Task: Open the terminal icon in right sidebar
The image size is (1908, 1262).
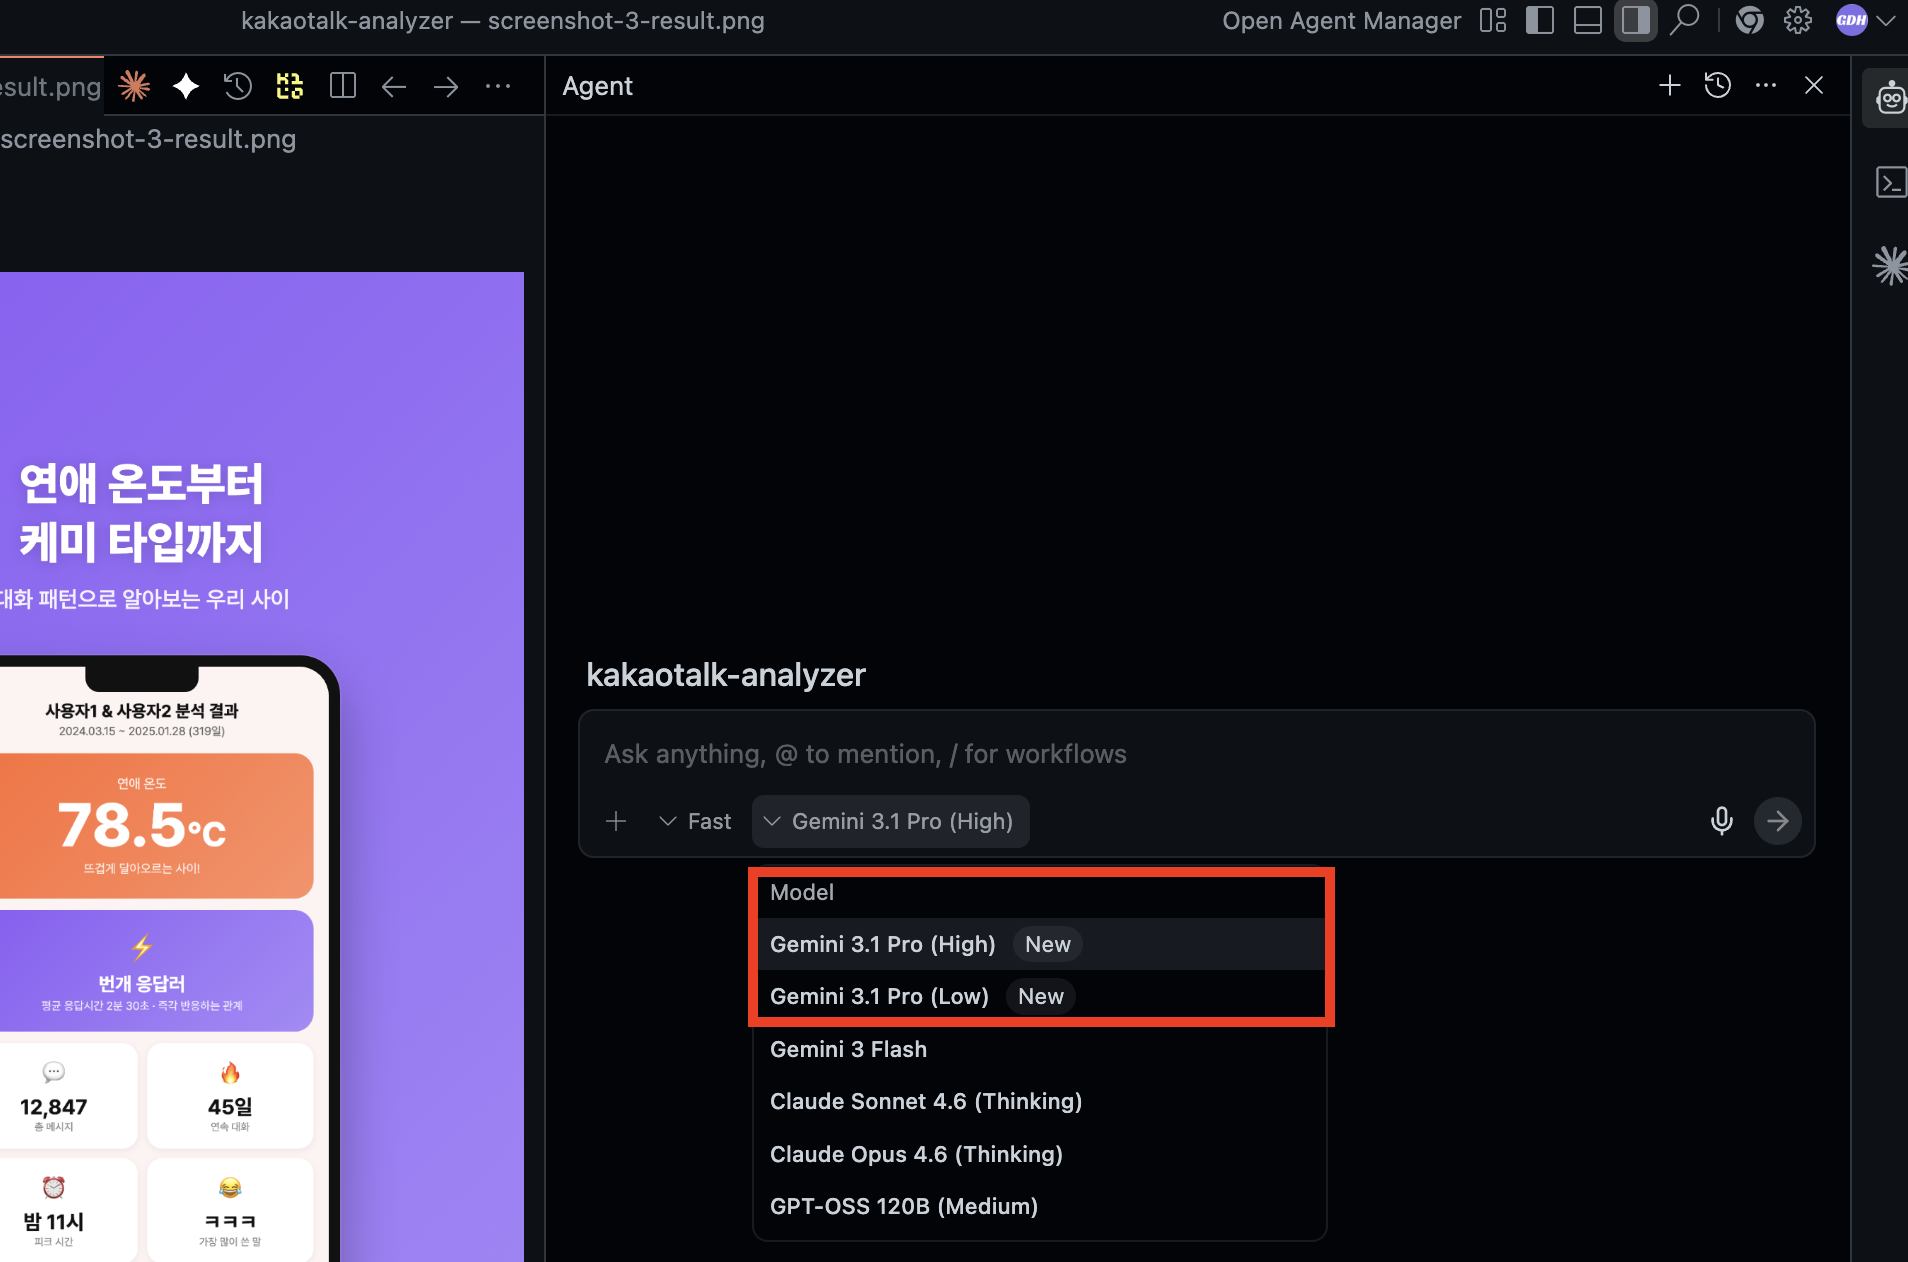Action: pyautogui.click(x=1891, y=183)
